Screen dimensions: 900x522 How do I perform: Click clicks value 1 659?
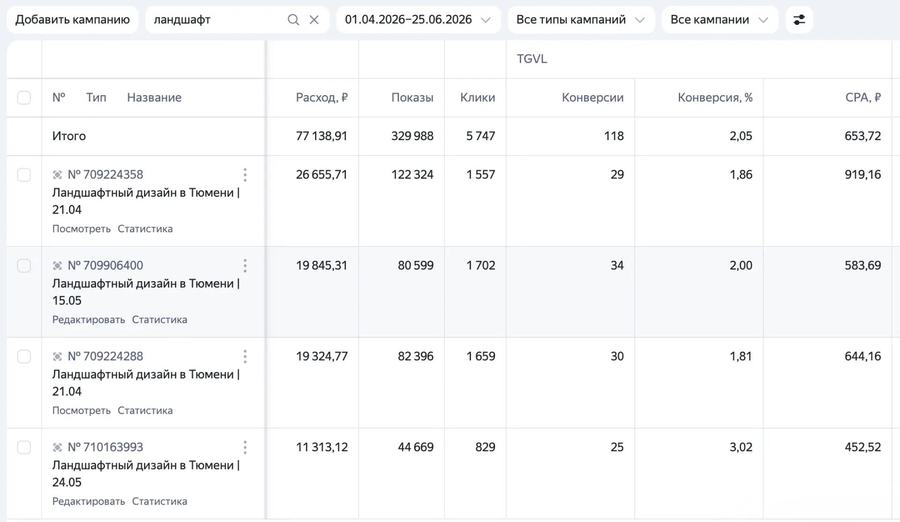[x=480, y=356]
